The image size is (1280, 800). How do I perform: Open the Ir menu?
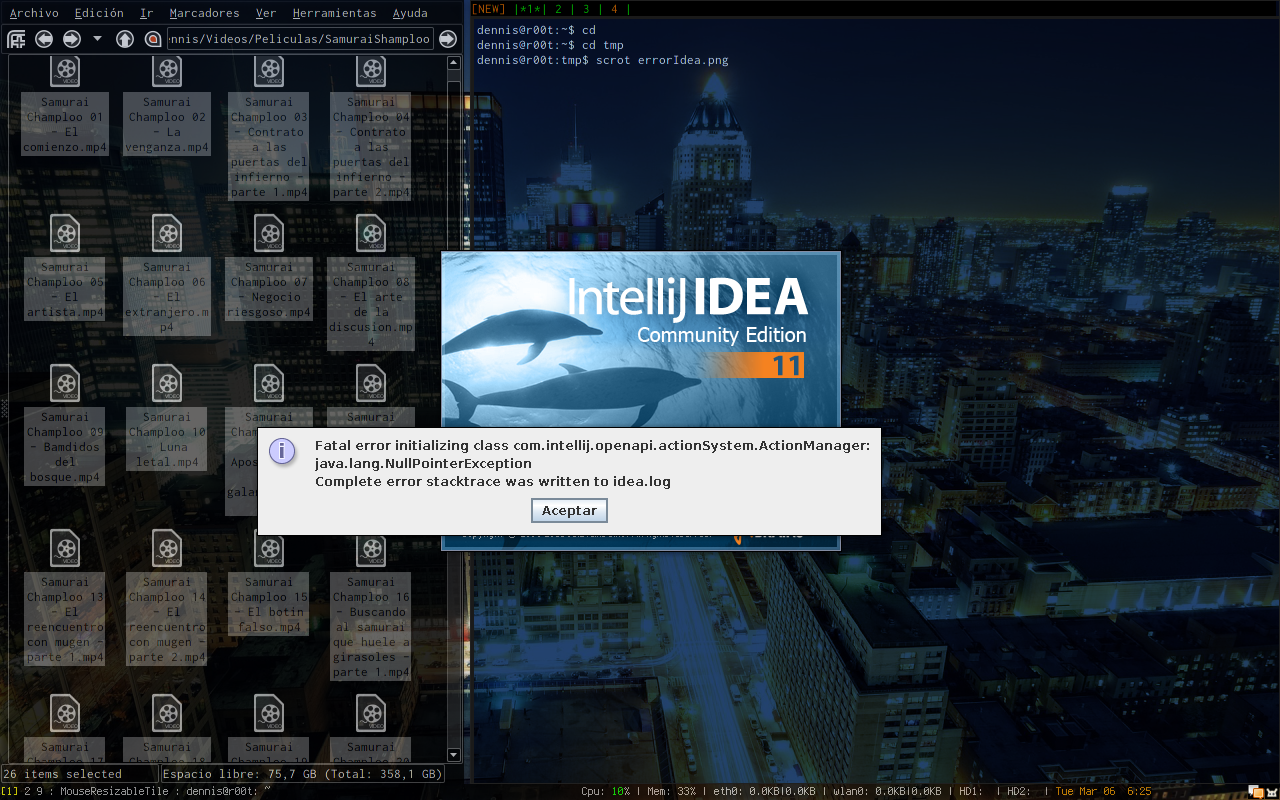click(x=147, y=13)
